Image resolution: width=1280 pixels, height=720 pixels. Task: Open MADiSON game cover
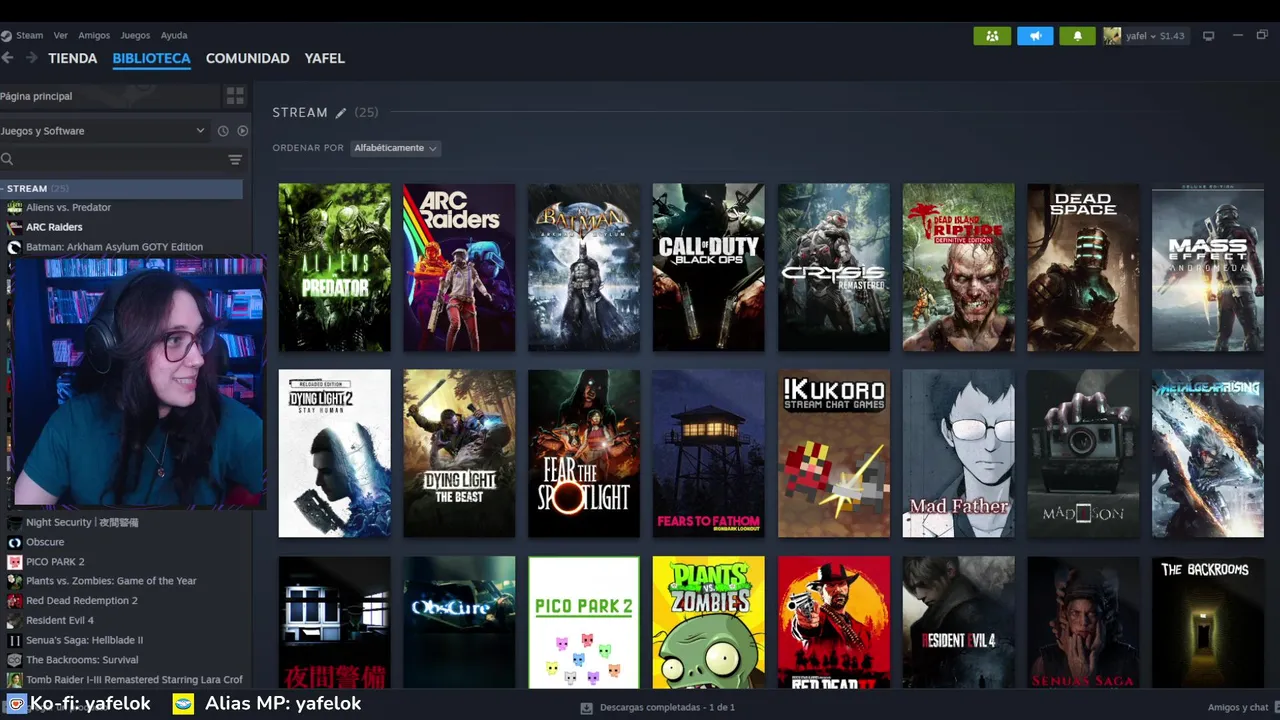pos(1083,454)
